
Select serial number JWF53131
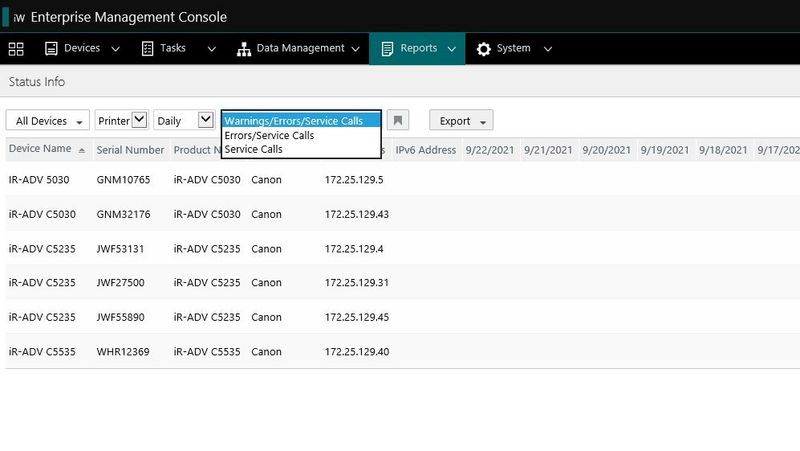click(x=120, y=249)
